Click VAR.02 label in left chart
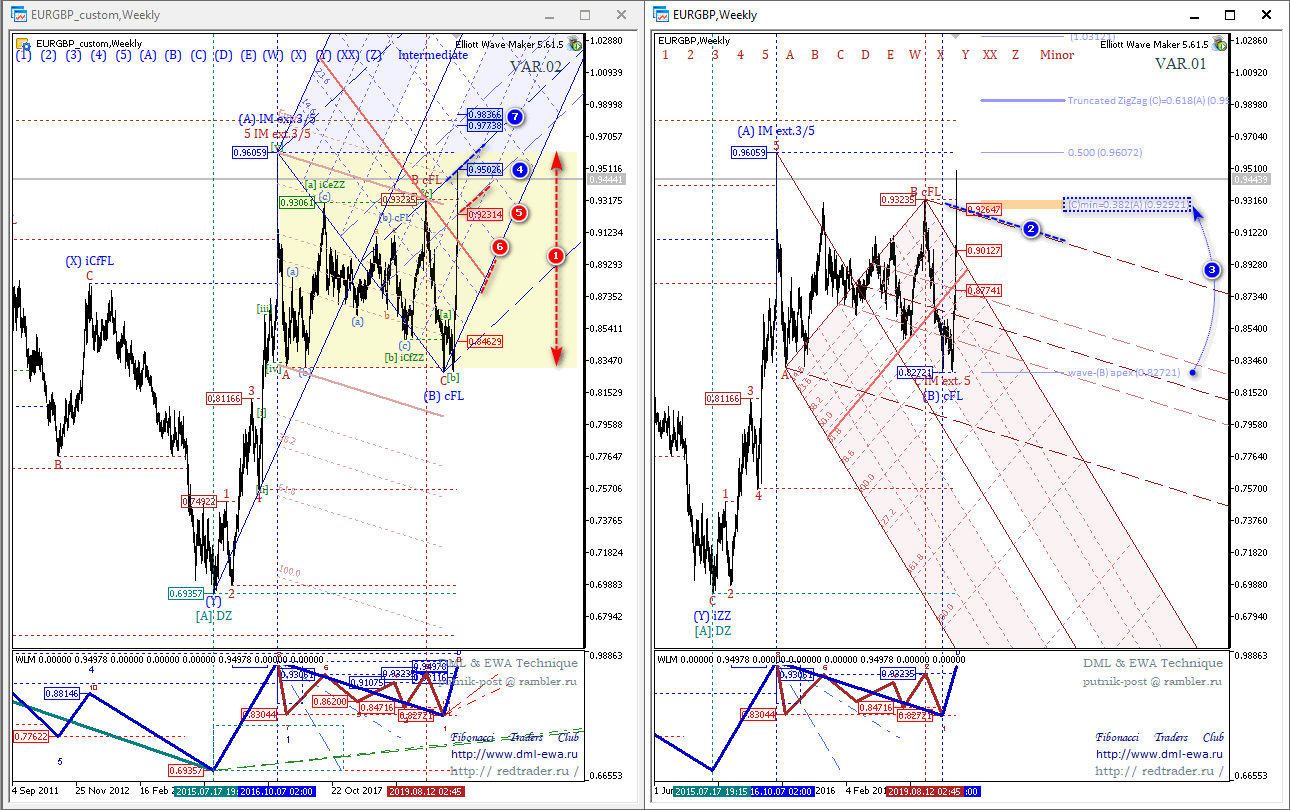 [x=537, y=66]
